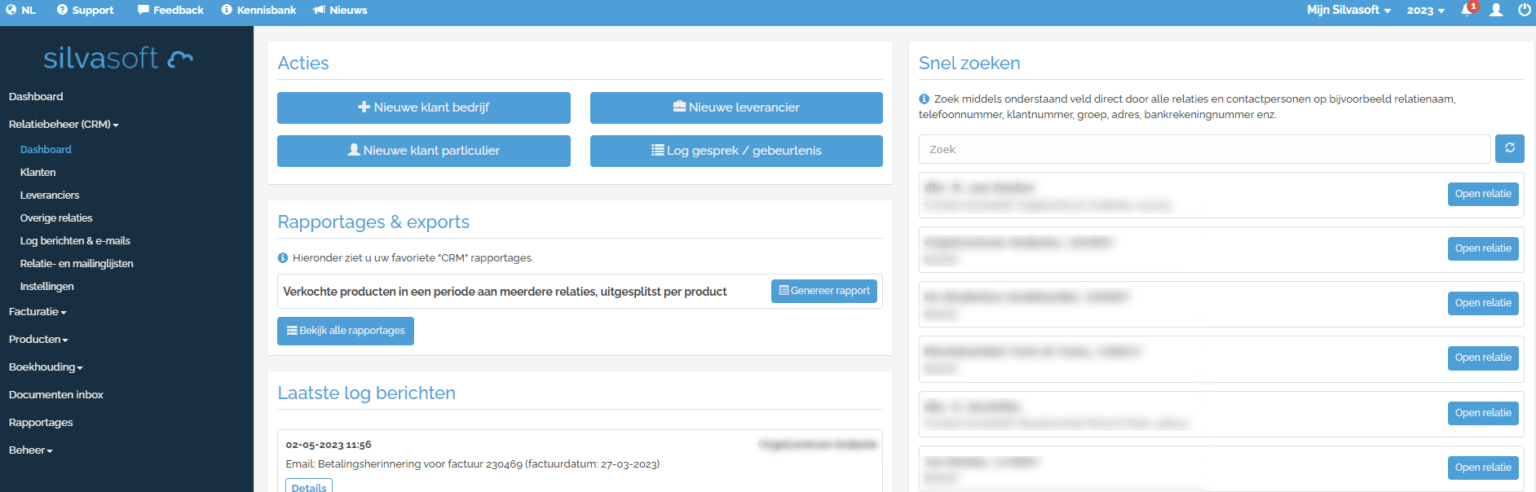This screenshot has width=1536, height=492.
Task: Open the 2023 year dropdown
Action: 1425,10
